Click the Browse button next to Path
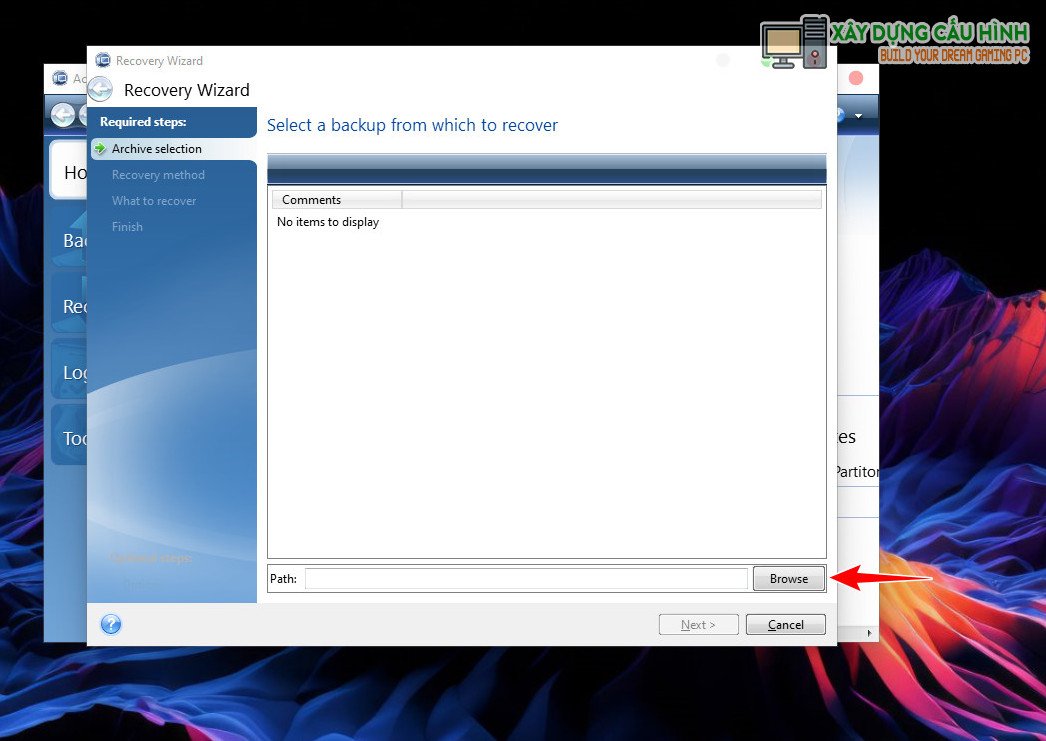1046x741 pixels. (x=789, y=579)
